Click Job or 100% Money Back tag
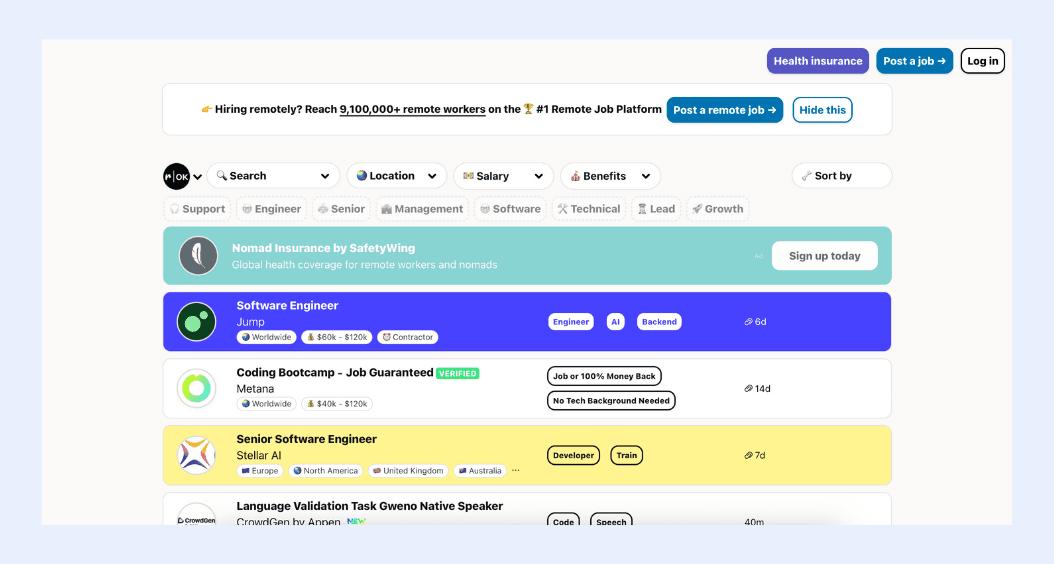 pos(604,376)
